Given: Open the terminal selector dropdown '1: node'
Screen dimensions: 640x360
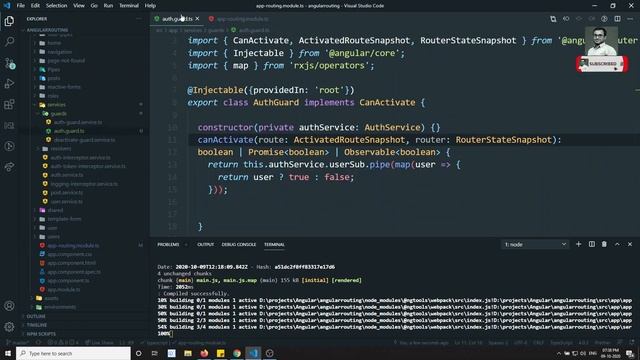Looking at the screenshot, I should click(x=535, y=244).
